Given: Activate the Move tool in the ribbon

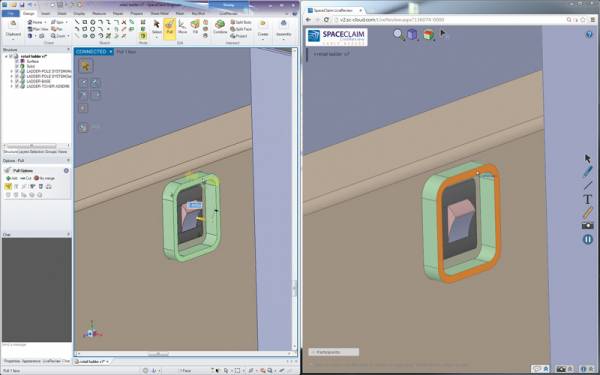Looking at the screenshot, I should [x=183, y=28].
